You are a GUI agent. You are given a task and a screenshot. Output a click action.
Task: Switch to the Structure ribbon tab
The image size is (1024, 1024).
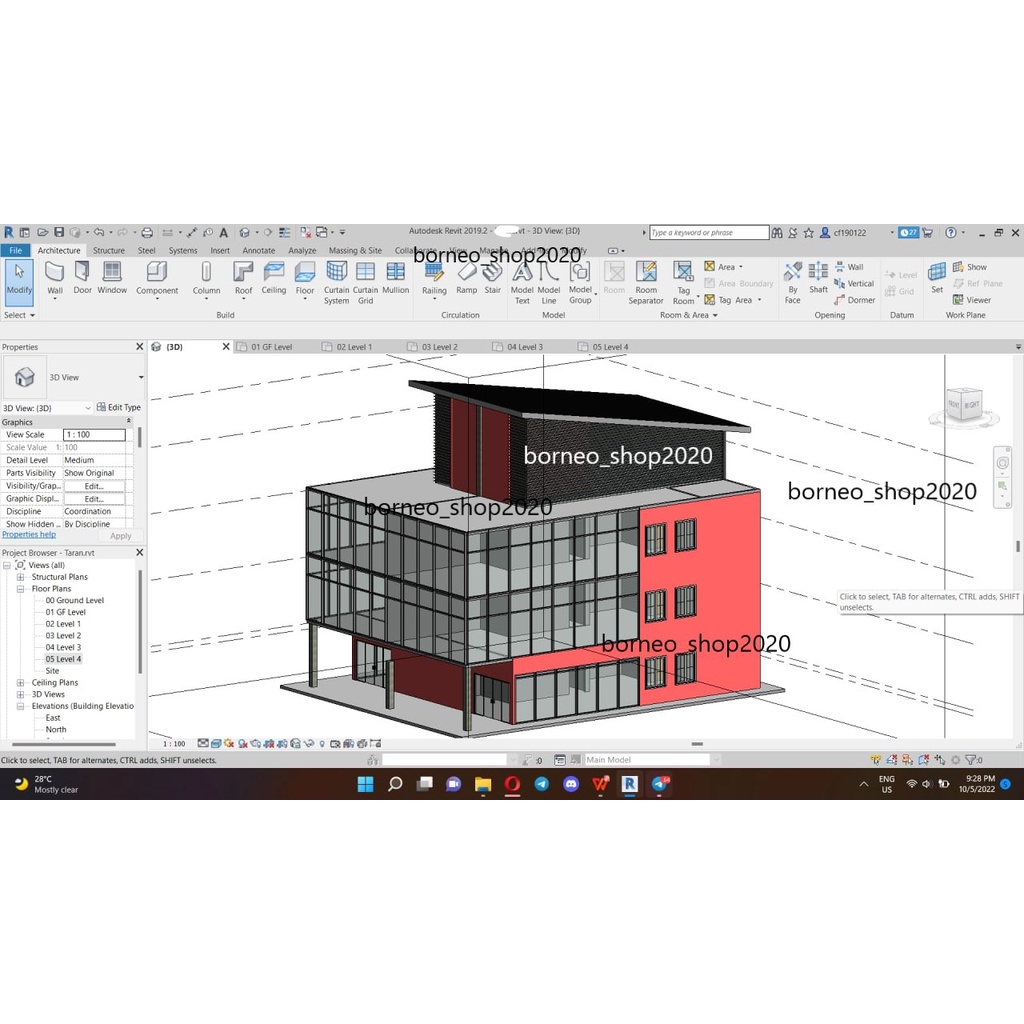click(x=109, y=251)
